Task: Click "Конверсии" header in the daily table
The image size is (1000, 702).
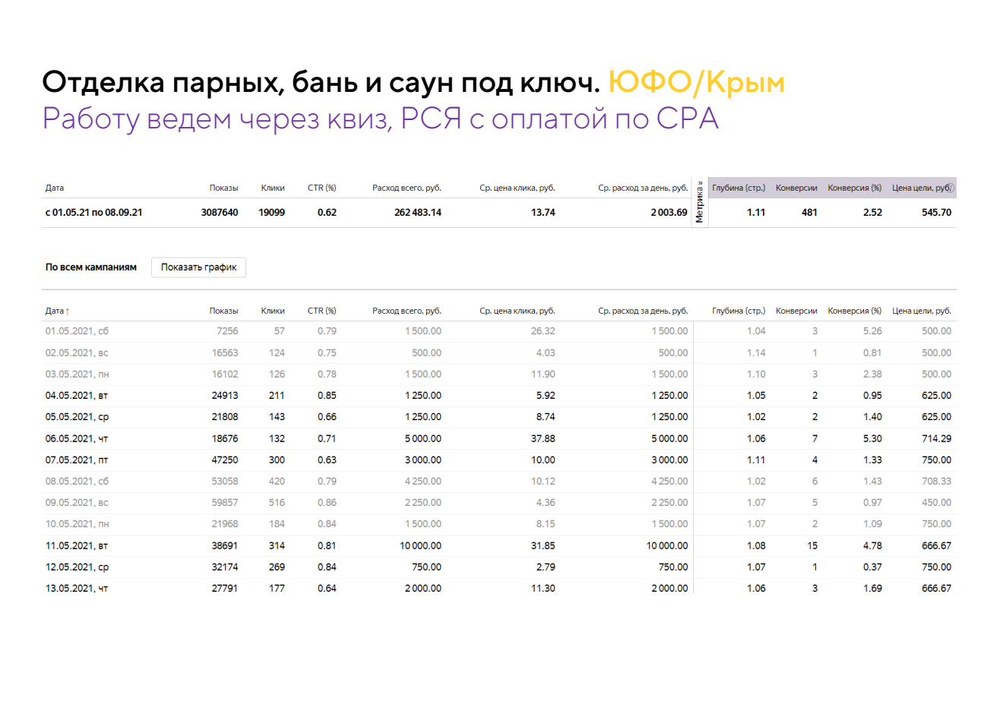Action: click(x=796, y=311)
